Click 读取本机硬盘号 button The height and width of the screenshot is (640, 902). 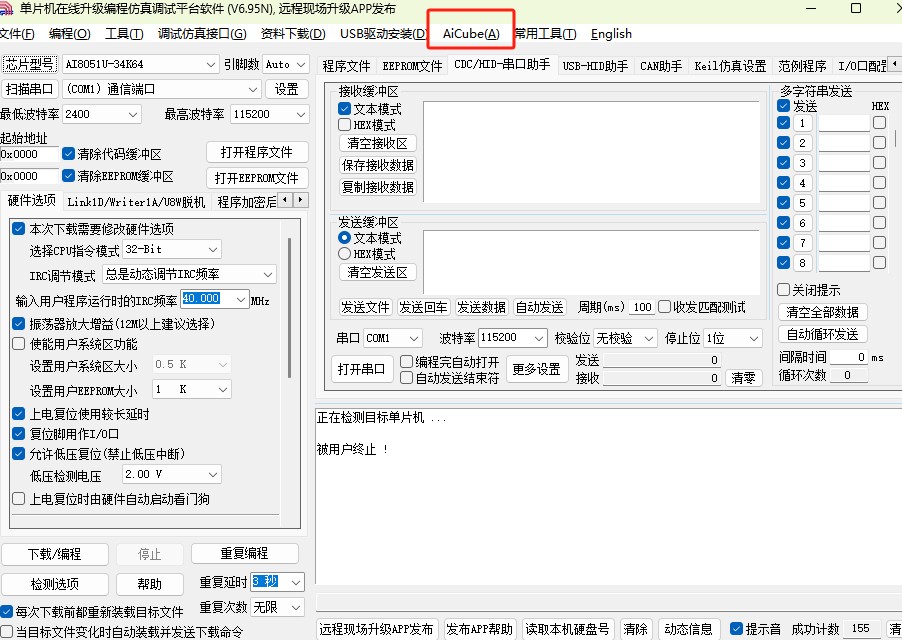567,629
